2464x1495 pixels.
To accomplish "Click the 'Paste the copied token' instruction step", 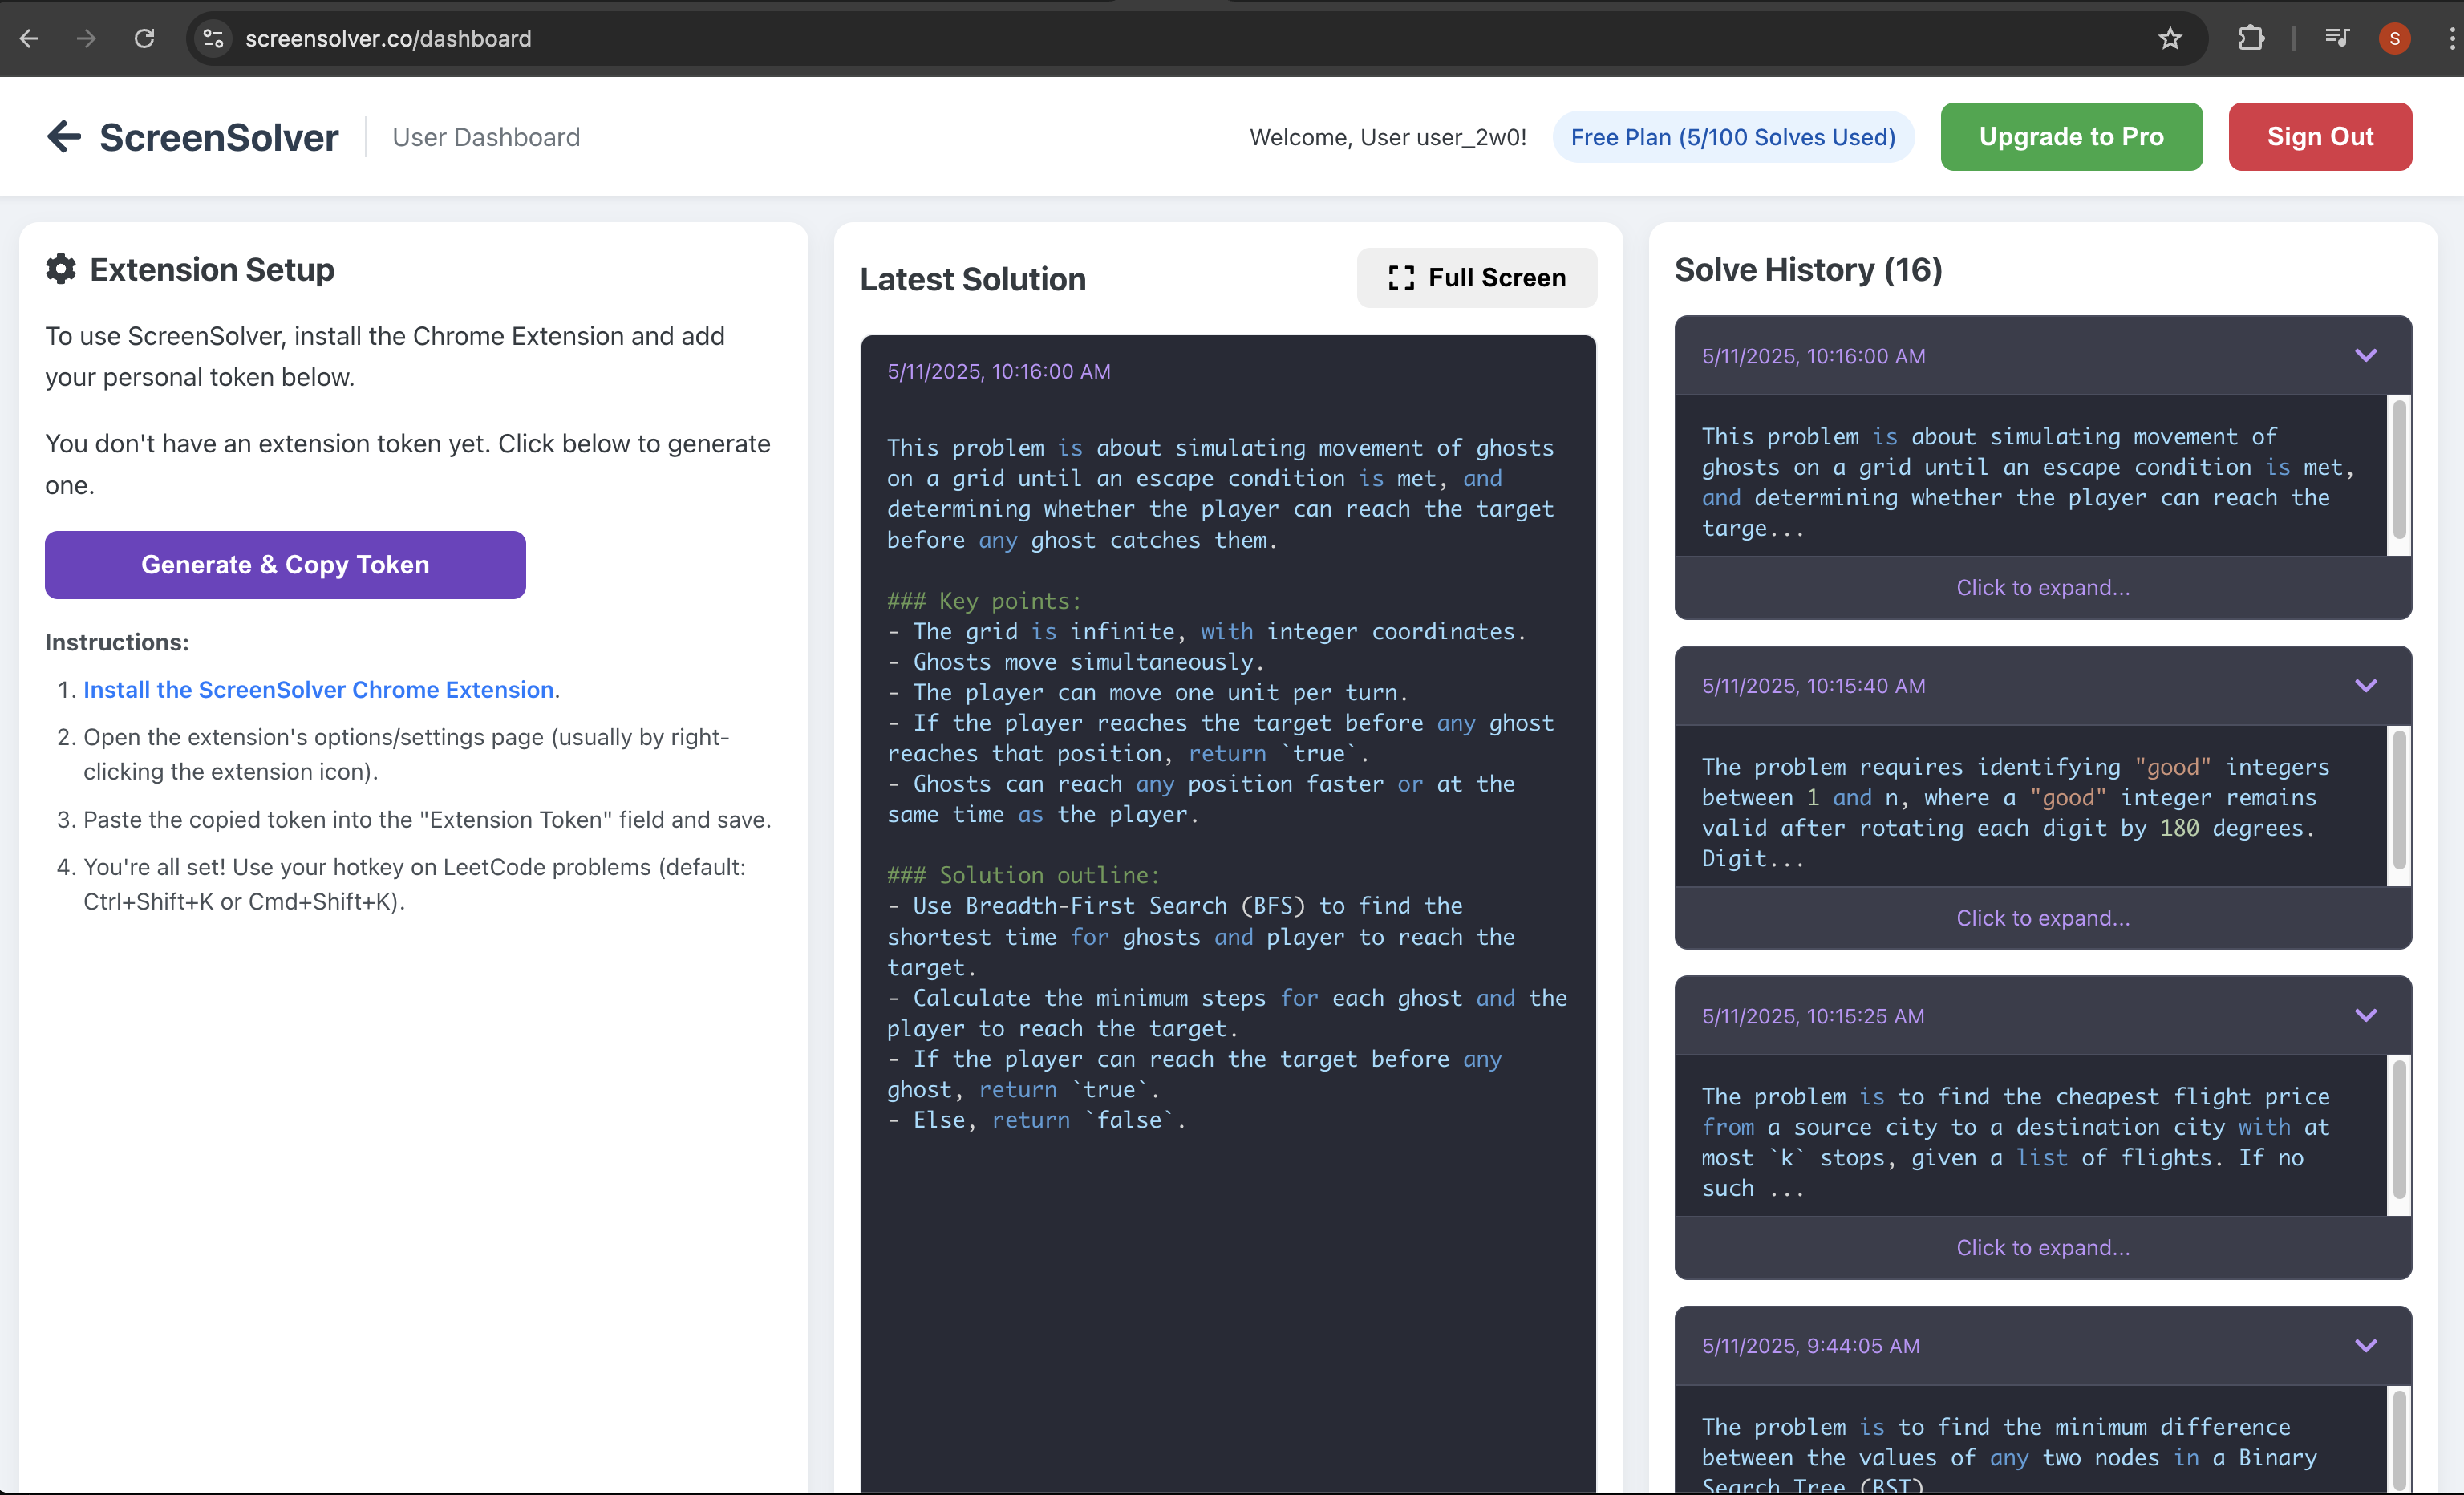I will pyautogui.click(x=427, y=819).
